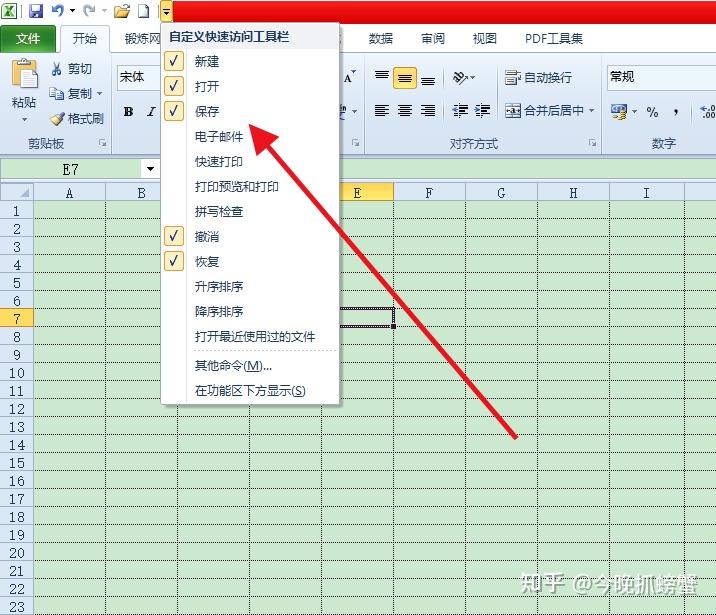Select column F header
This screenshot has height=615, width=716.
[x=429, y=193]
